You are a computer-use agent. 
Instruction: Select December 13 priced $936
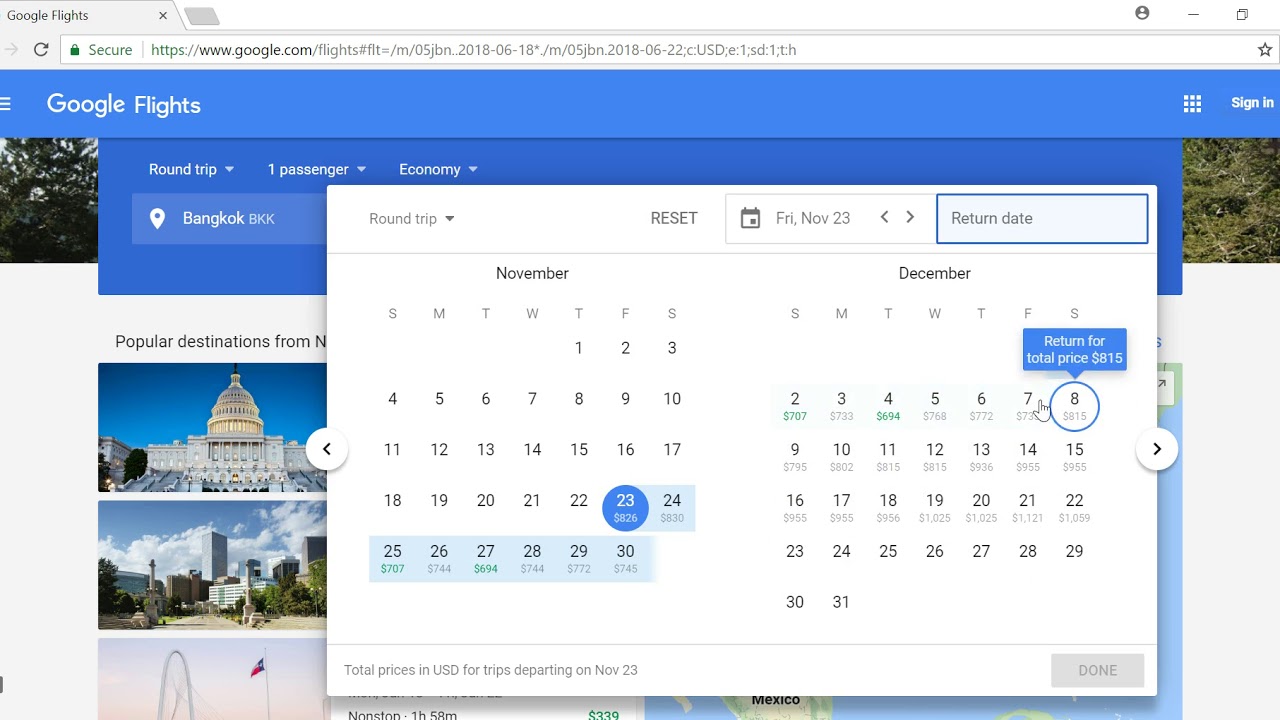pyautogui.click(x=981, y=456)
